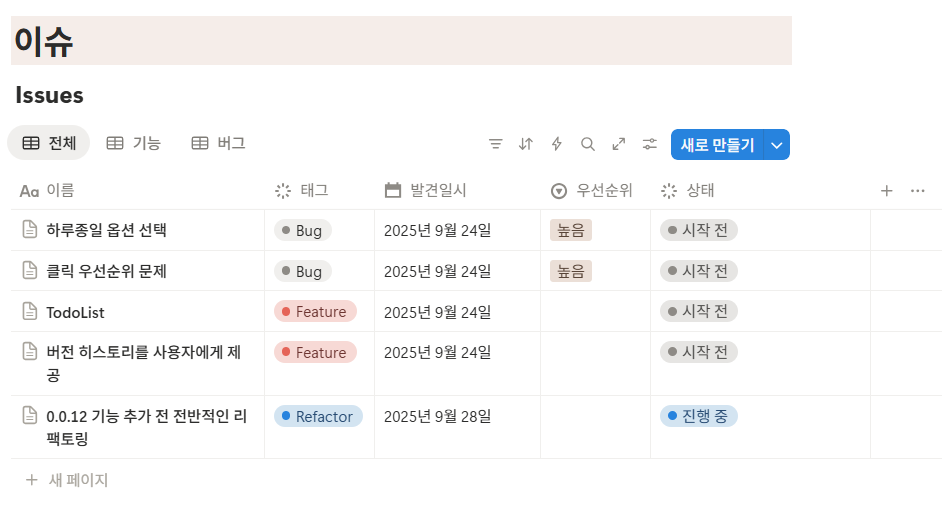Click 높음 priority of 하루종일 옵션 선택
951x505 pixels.
pos(571,230)
